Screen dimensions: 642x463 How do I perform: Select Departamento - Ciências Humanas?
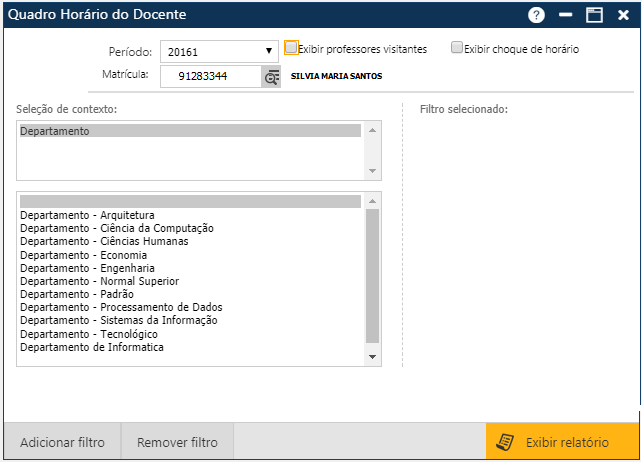tap(190, 242)
